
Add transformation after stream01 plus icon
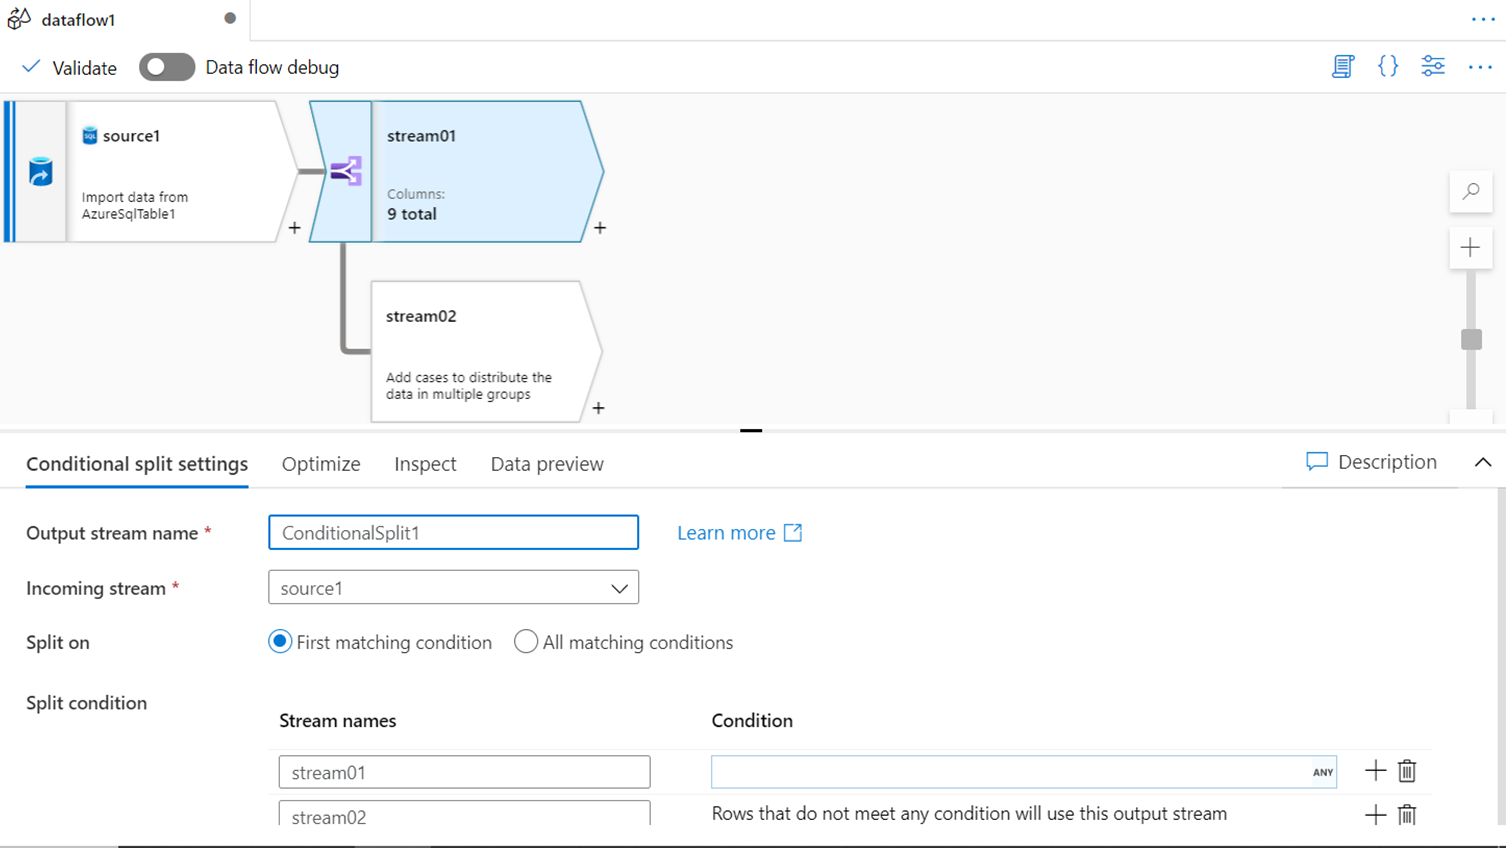tap(600, 228)
